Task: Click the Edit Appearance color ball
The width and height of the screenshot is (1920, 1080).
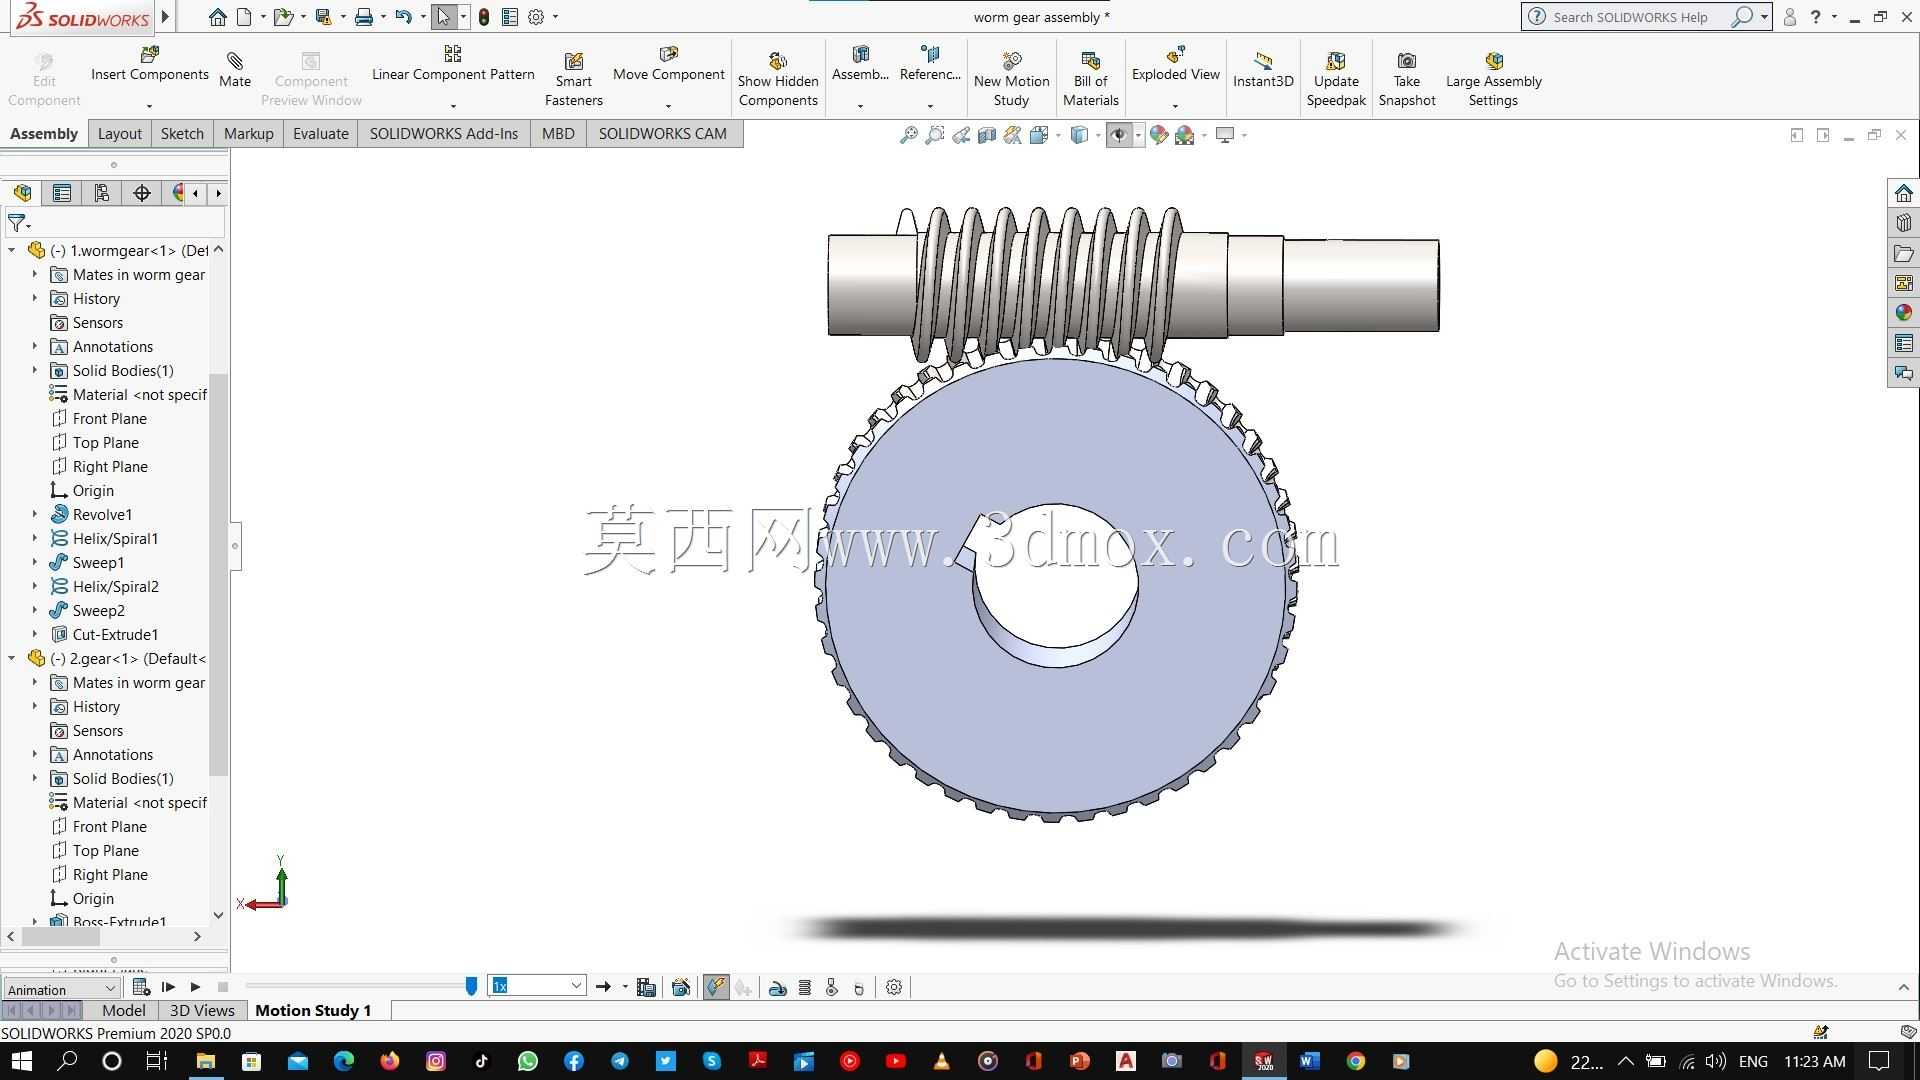Action: (x=1158, y=135)
